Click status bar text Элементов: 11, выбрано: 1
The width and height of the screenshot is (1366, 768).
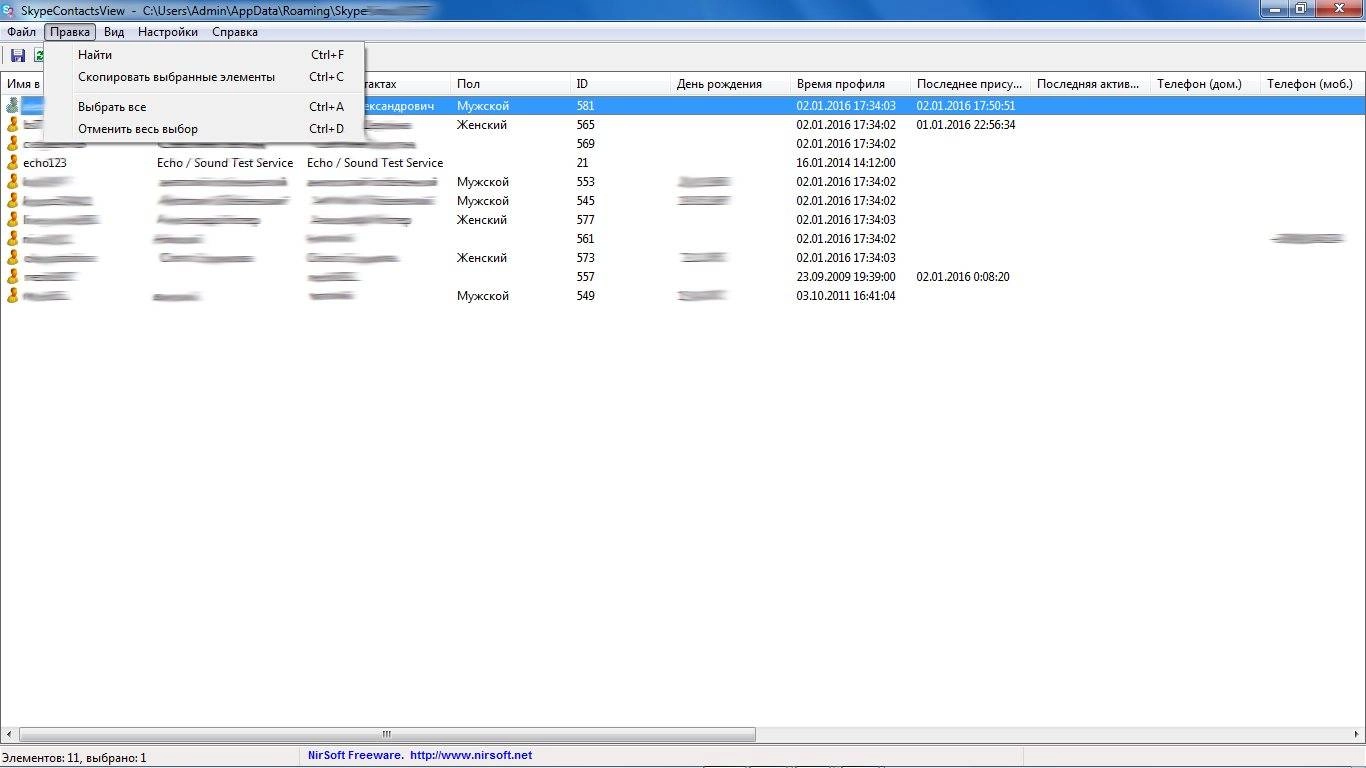(x=74, y=757)
